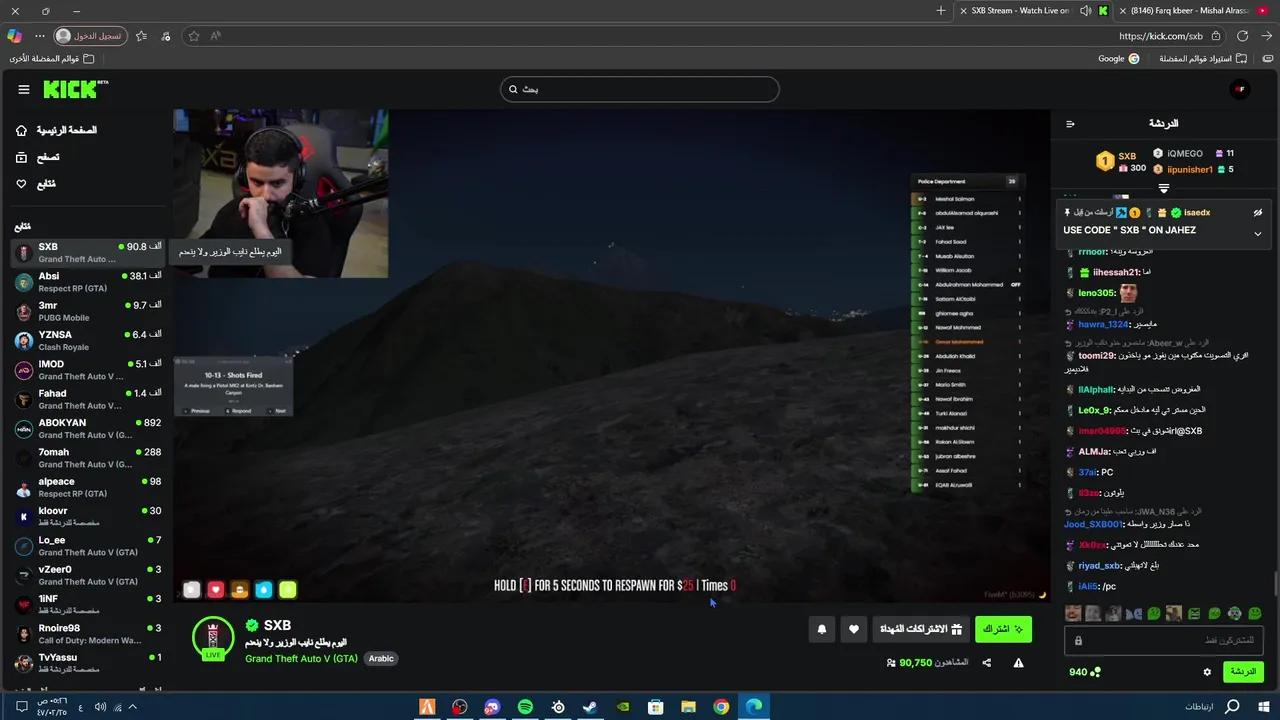The image size is (1280, 720).
Task: Open the home page sidebar item
Action: [57, 130]
